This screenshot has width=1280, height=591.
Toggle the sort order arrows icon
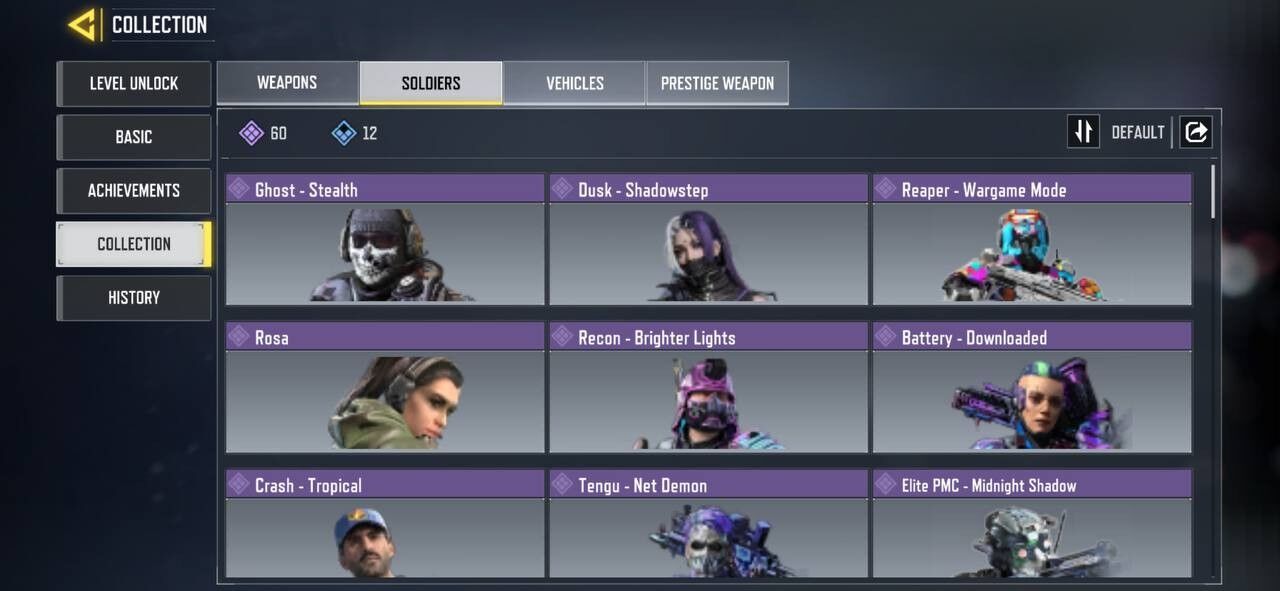click(x=1083, y=132)
